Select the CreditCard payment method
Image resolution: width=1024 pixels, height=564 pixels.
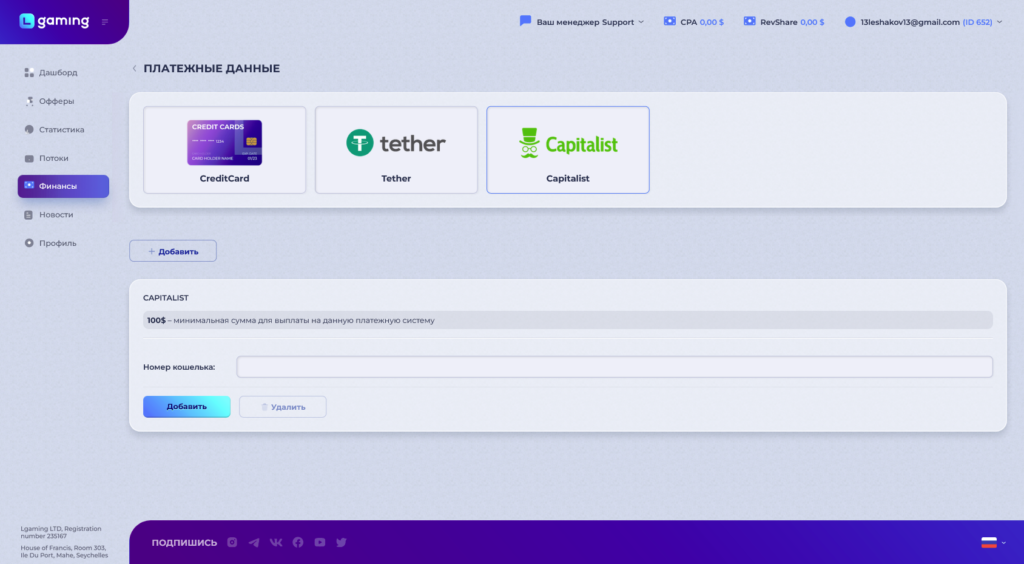225,150
